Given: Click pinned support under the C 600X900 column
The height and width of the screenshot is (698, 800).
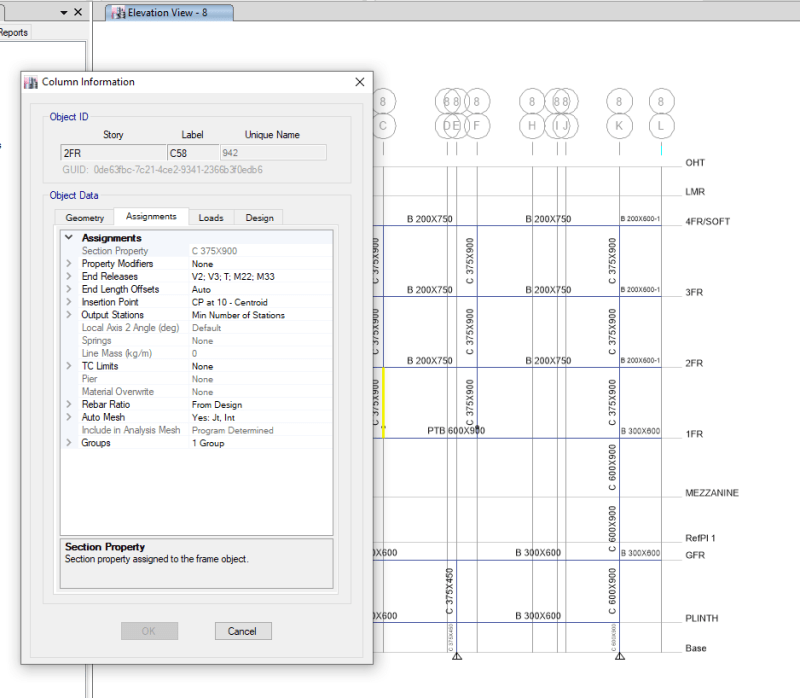Looking at the screenshot, I should 619,656.
